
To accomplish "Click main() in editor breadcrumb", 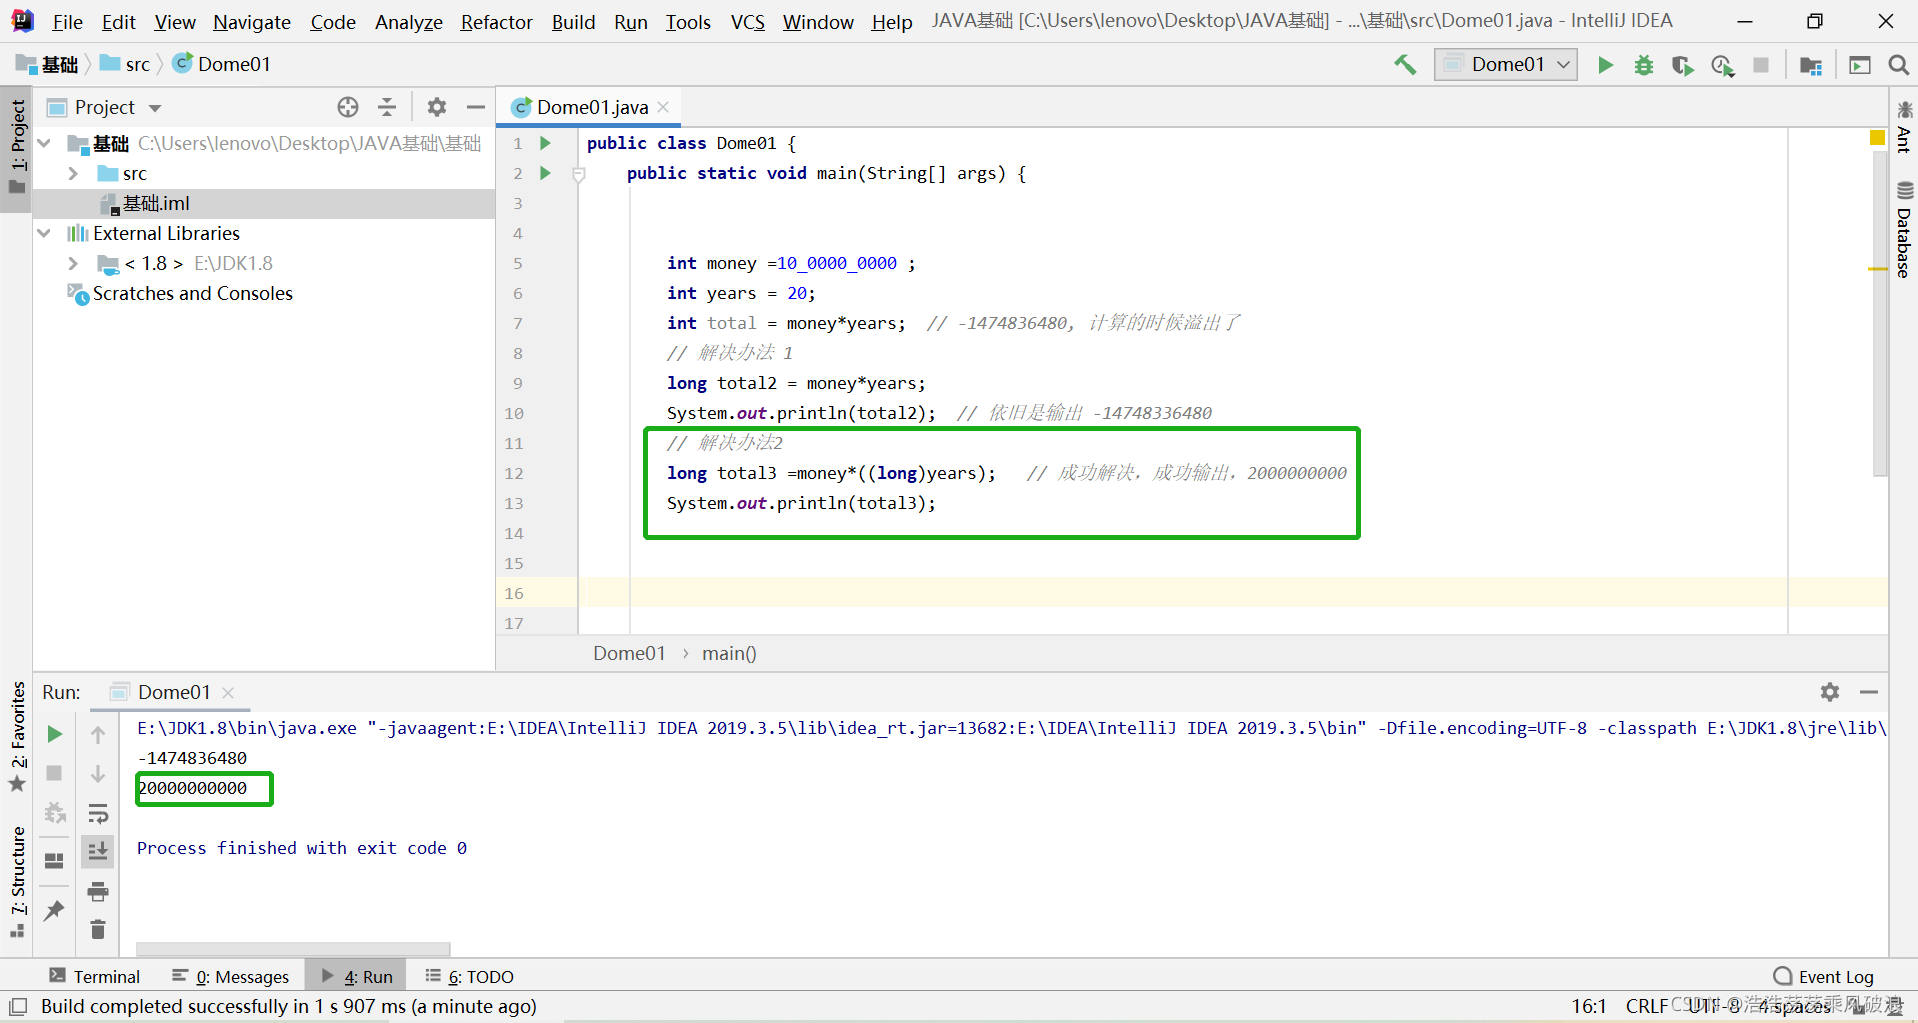I will [x=729, y=653].
